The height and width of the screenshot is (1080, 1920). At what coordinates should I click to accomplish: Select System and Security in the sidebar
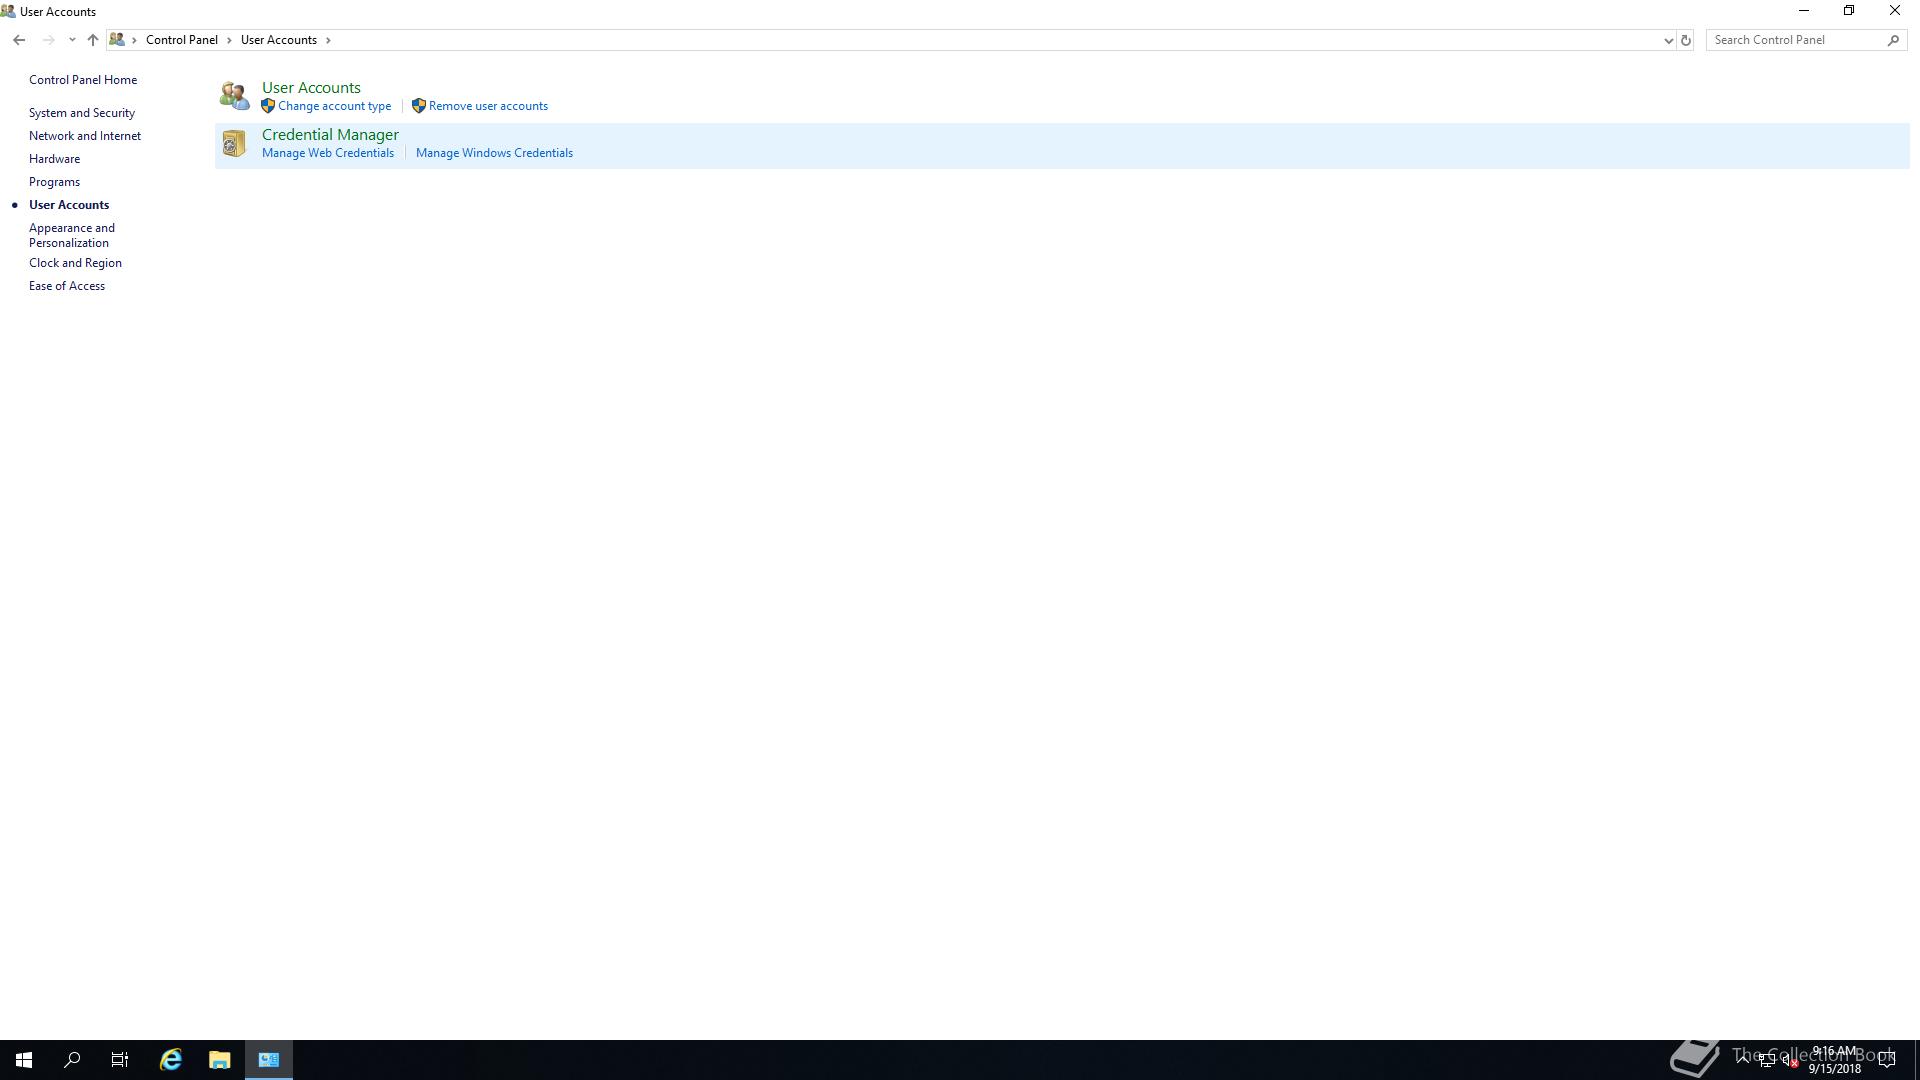coord(82,113)
